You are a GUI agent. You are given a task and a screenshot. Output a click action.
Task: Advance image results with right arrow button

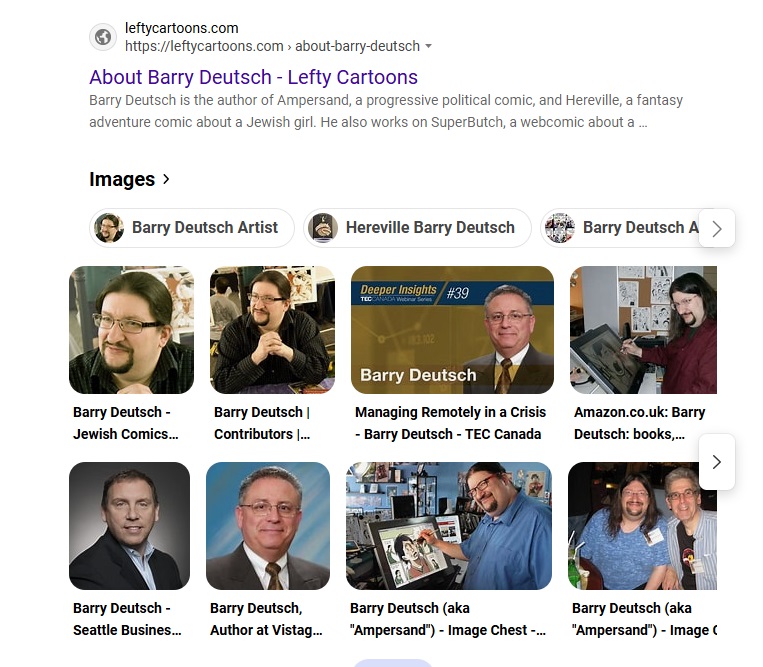pos(717,462)
